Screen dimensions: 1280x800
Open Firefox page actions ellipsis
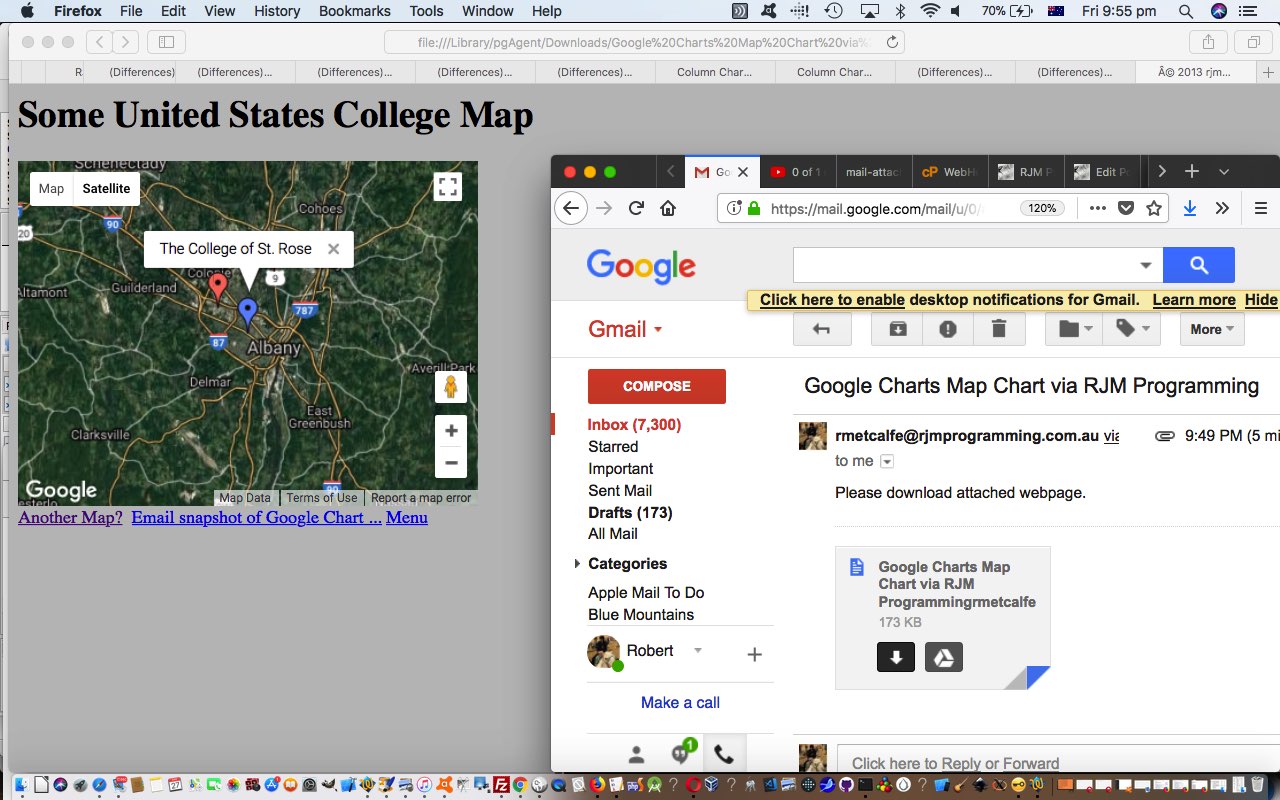click(x=1097, y=208)
